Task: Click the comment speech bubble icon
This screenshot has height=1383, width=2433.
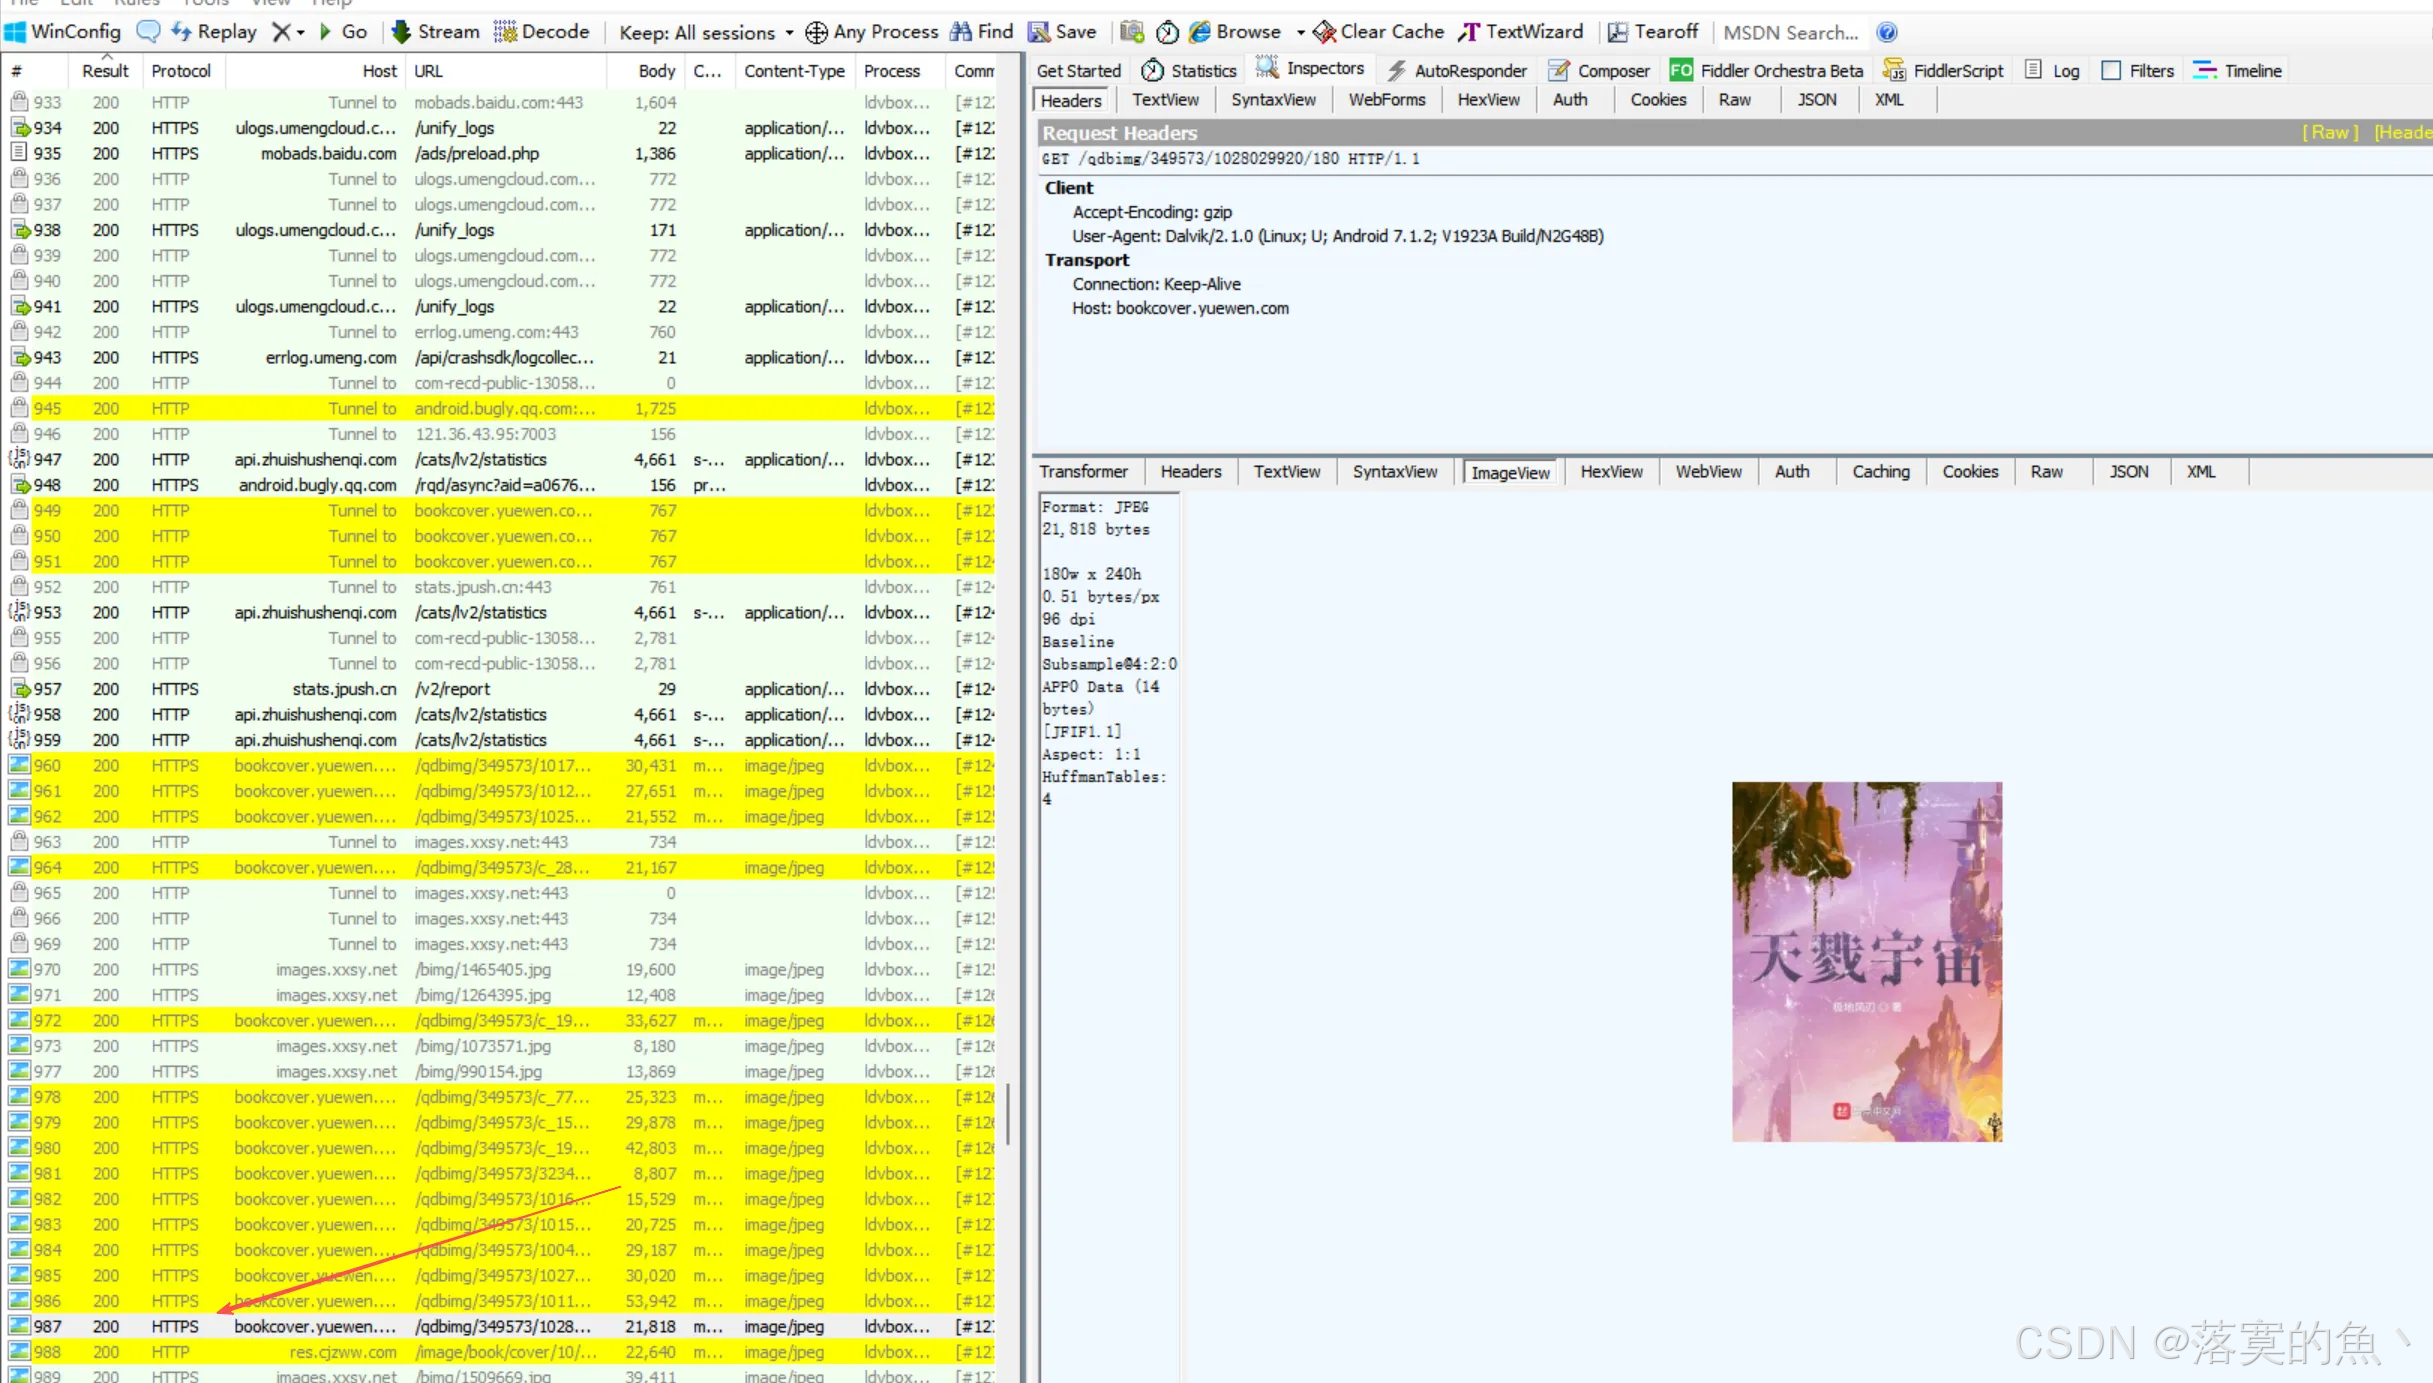Action: coord(148,32)
